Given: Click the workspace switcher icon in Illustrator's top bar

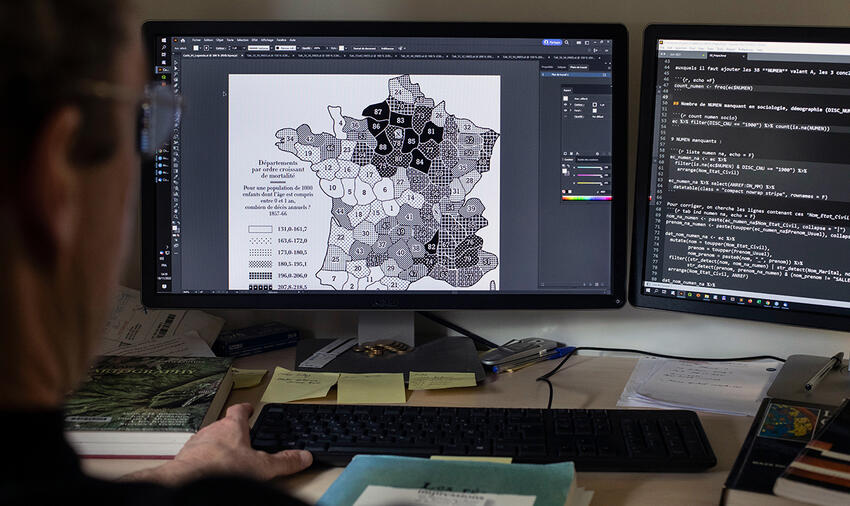Looking at the screenshot, I should pyautogui.click(x=587, y=43).
